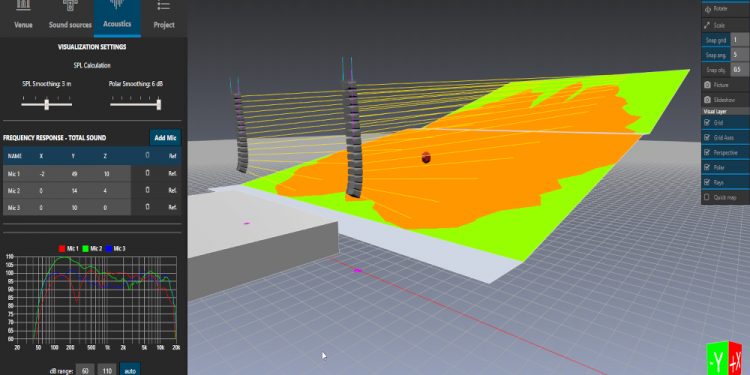Delete Mic 3 using its trash icon
The height and width of the screenshot is (375, 750).
(147, 207)
